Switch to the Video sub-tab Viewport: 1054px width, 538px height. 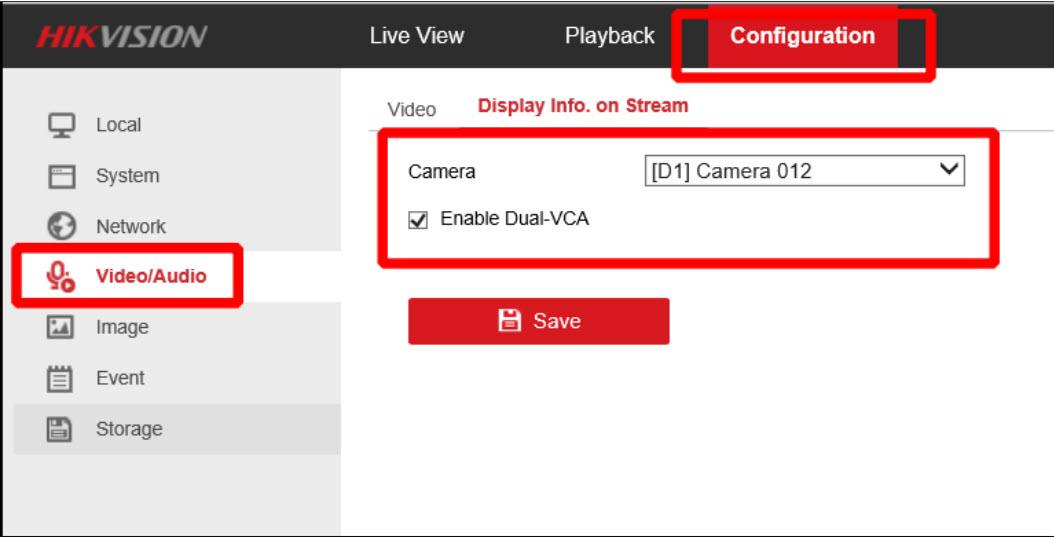tap(411, 110)
